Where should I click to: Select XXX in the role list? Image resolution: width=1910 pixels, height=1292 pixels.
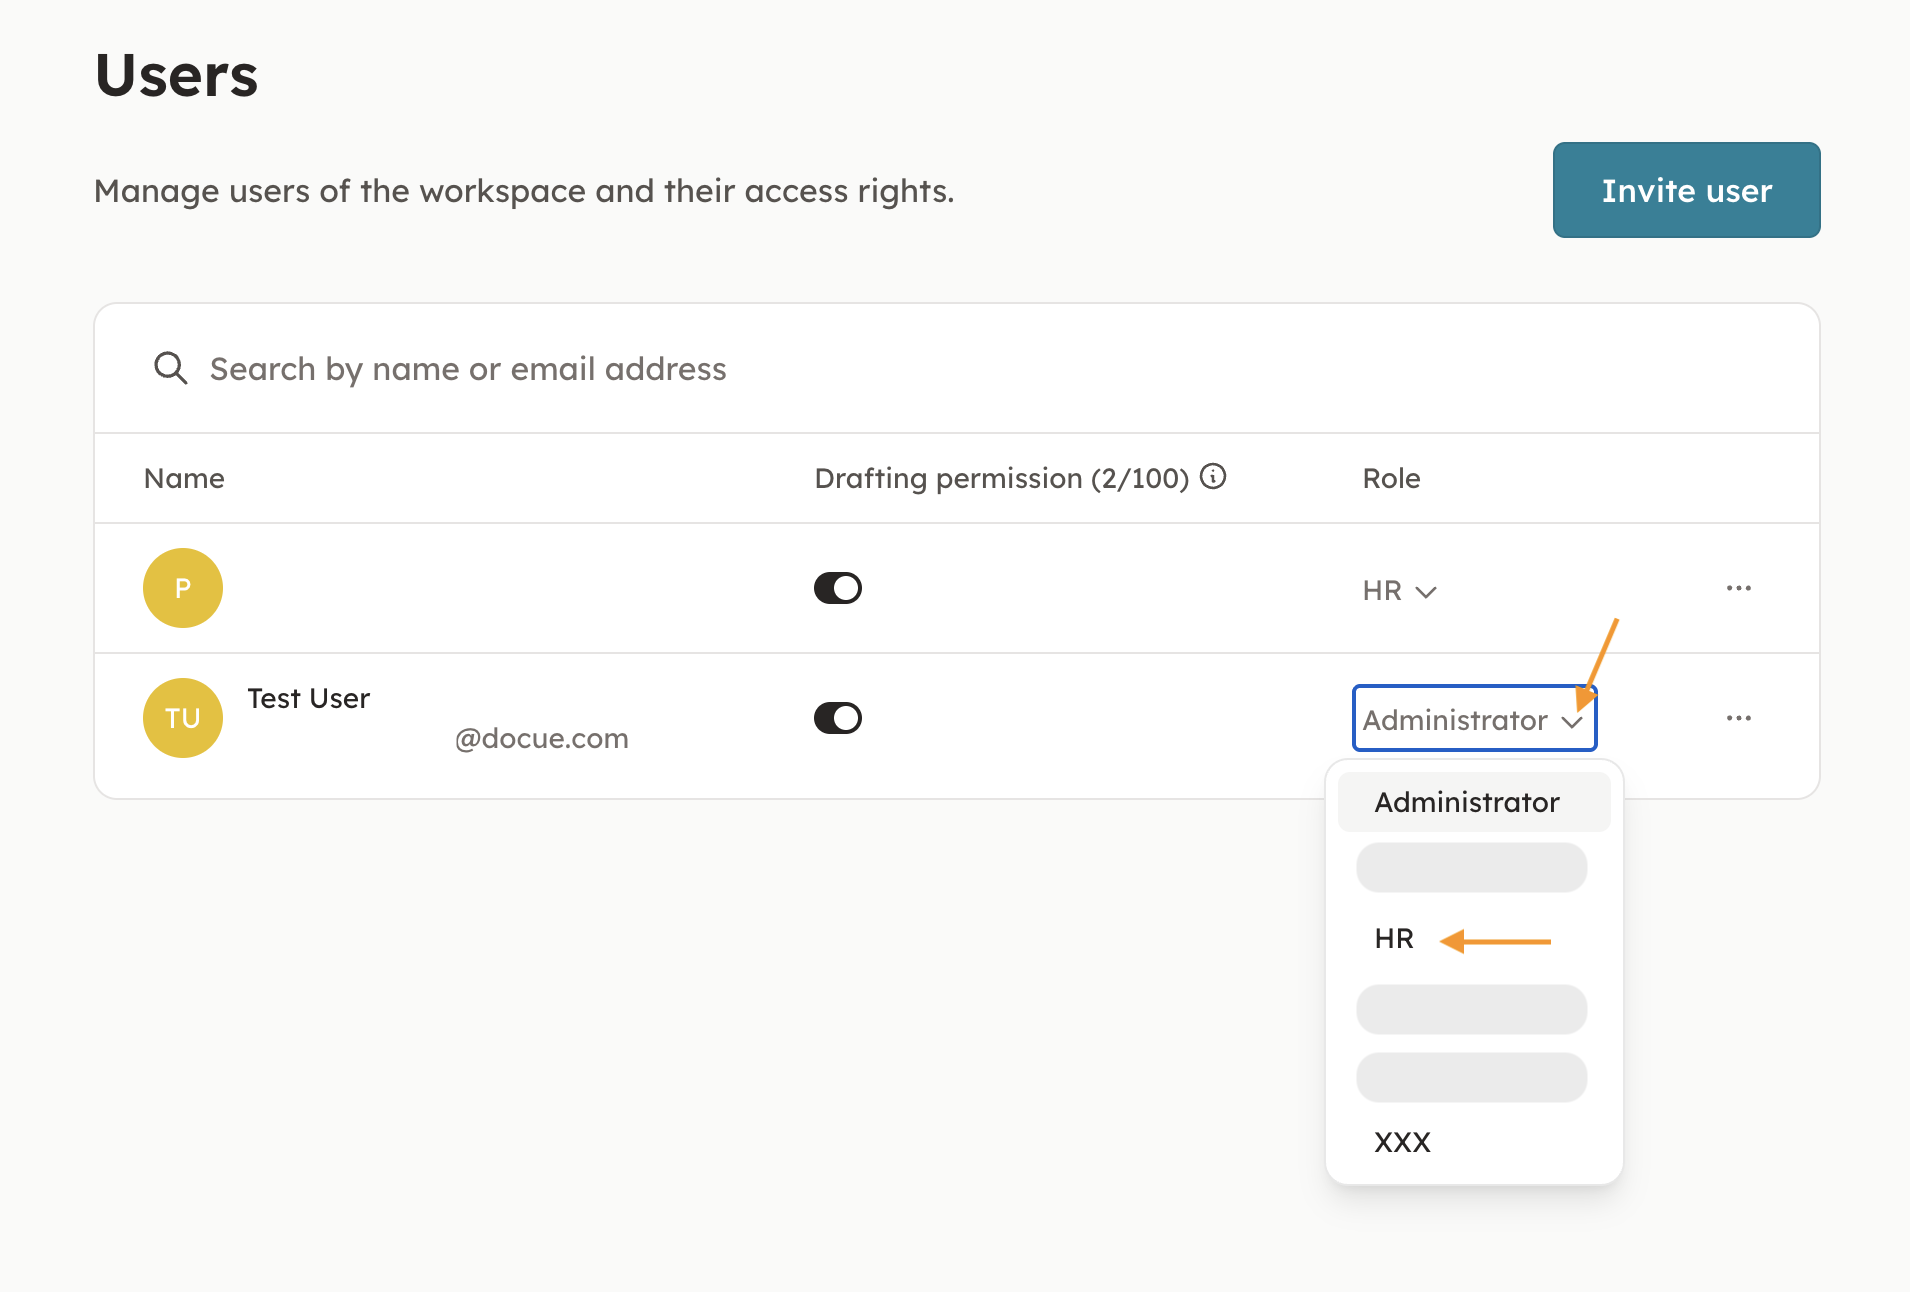pyautogui.click(x=1402, y=1142)
